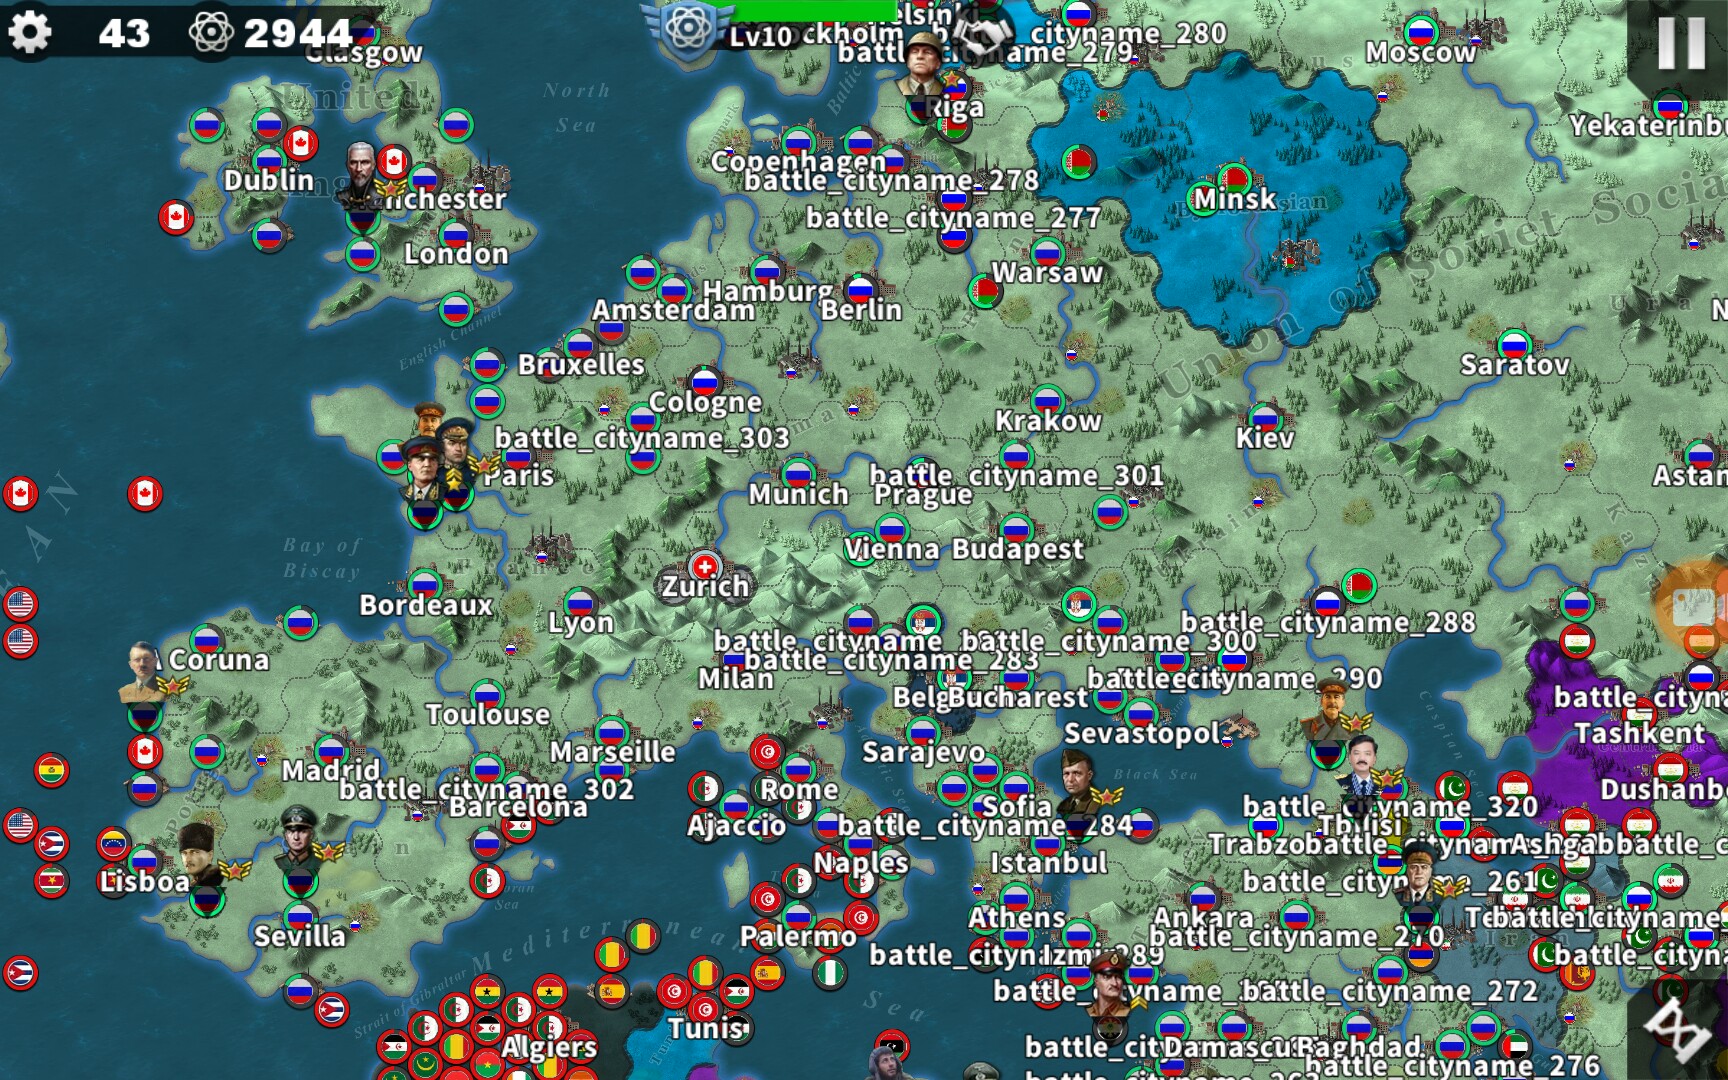The image size is (1728, 1080).
Task: Select the Minsk city label
Action: 1234,199
